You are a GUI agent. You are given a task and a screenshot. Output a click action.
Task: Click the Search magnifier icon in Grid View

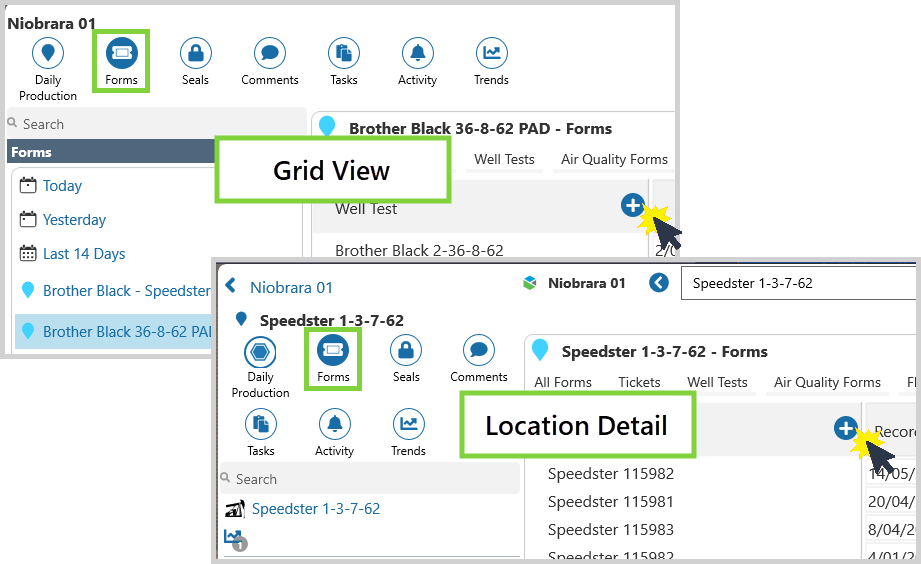12,123
